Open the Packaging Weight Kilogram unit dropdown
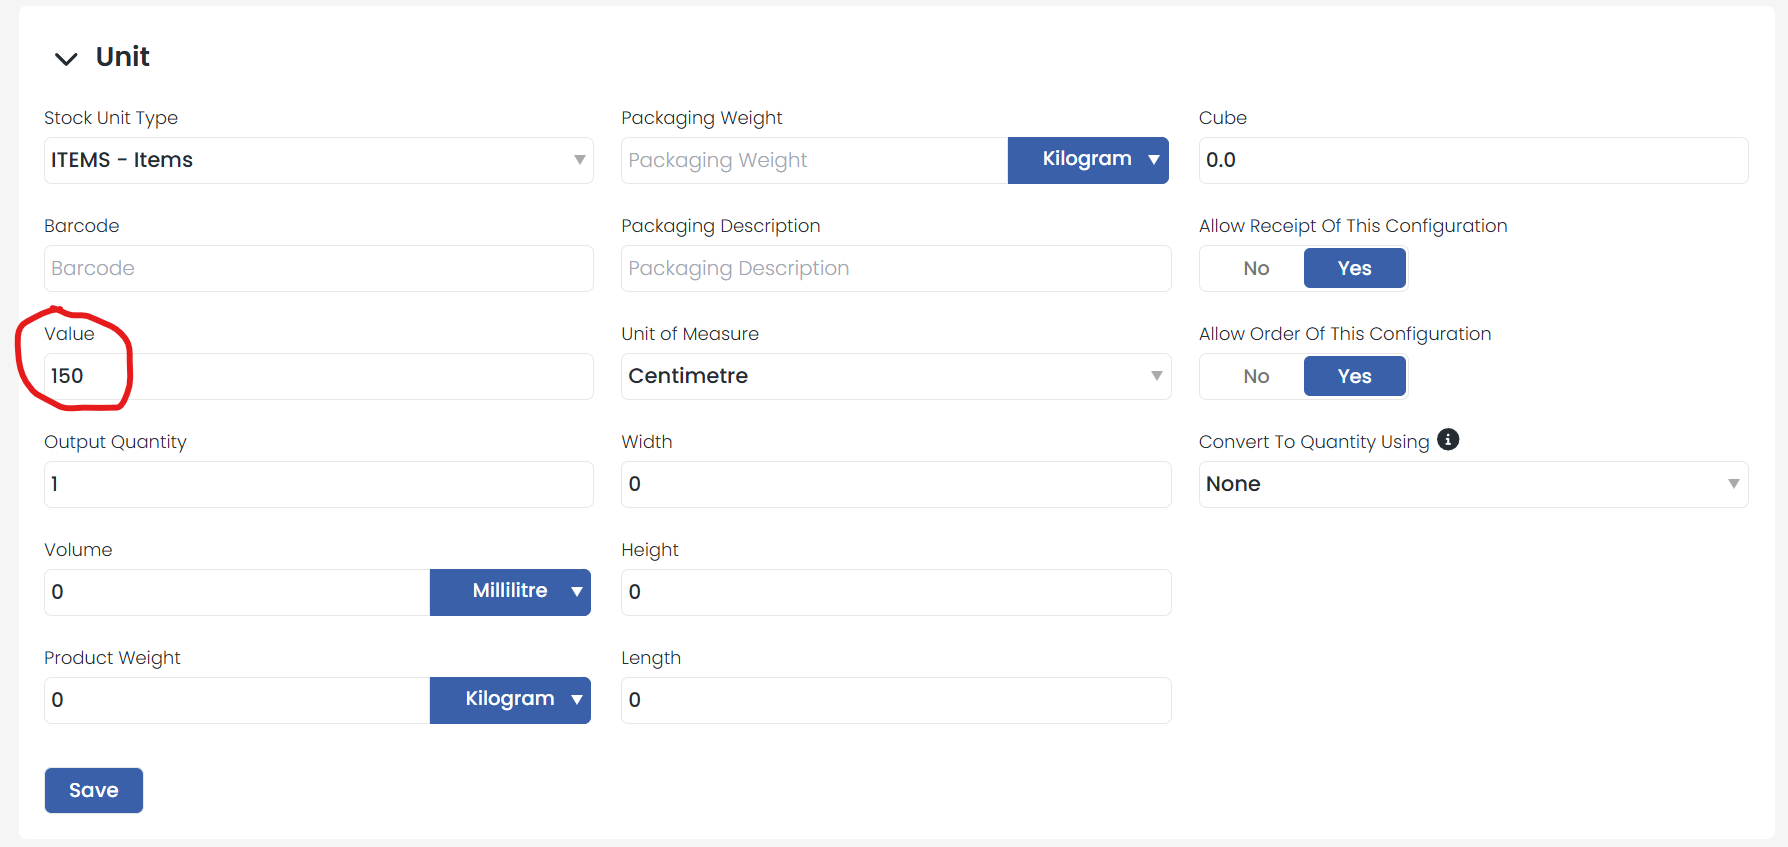The height and width of the screenshot is (847, 1788). (x=1088, y=160)
